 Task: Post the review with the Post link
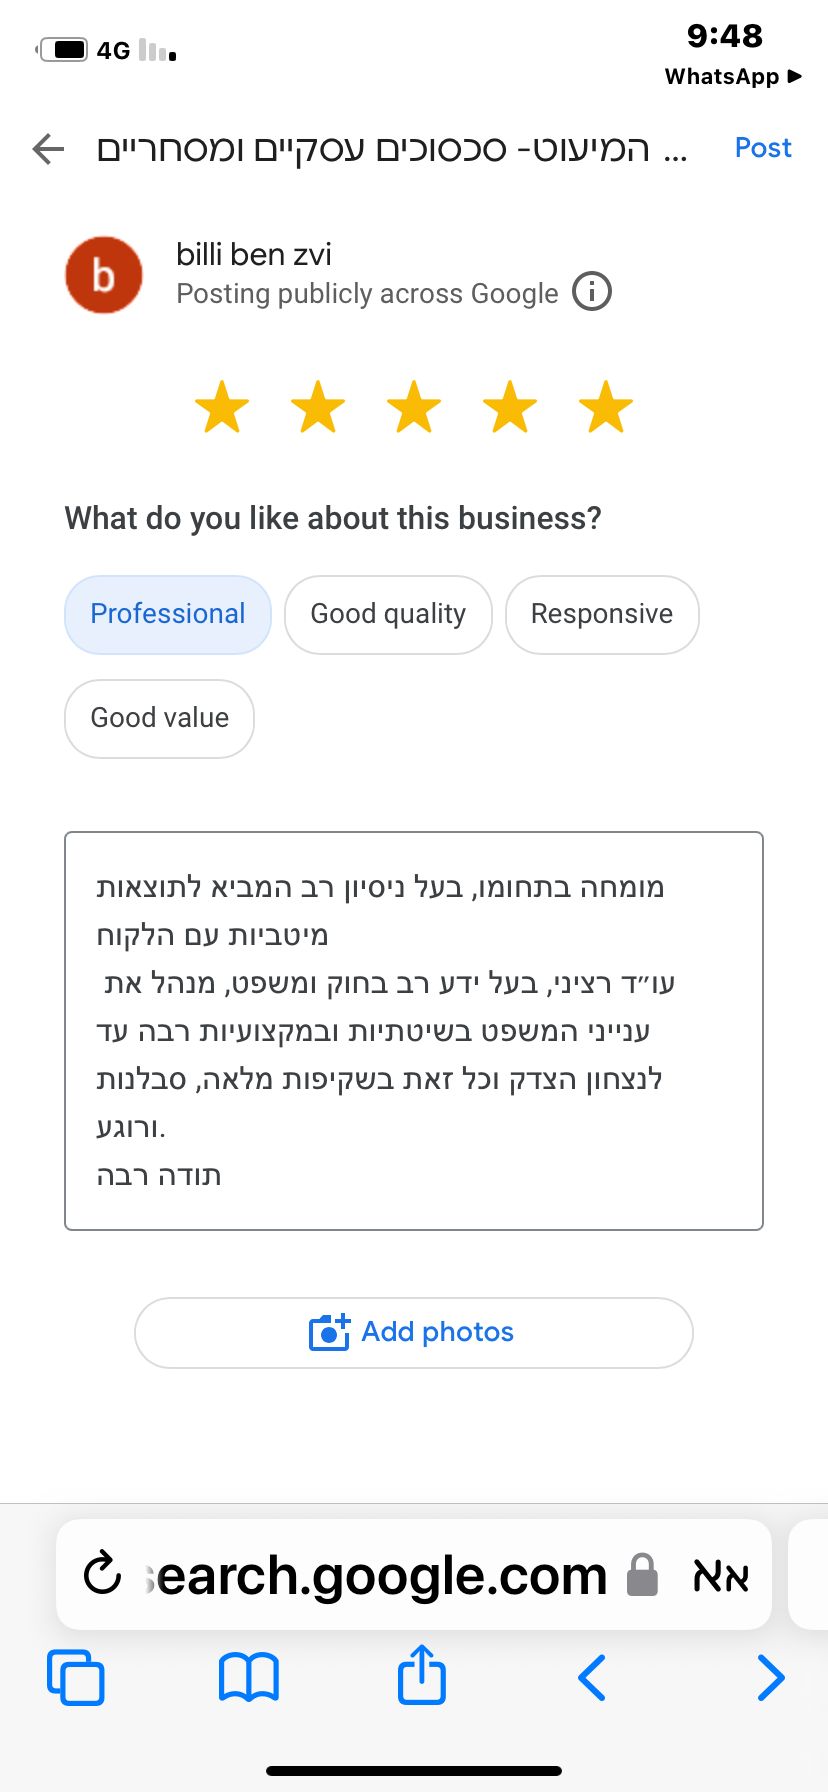click(x=763, y=148)
